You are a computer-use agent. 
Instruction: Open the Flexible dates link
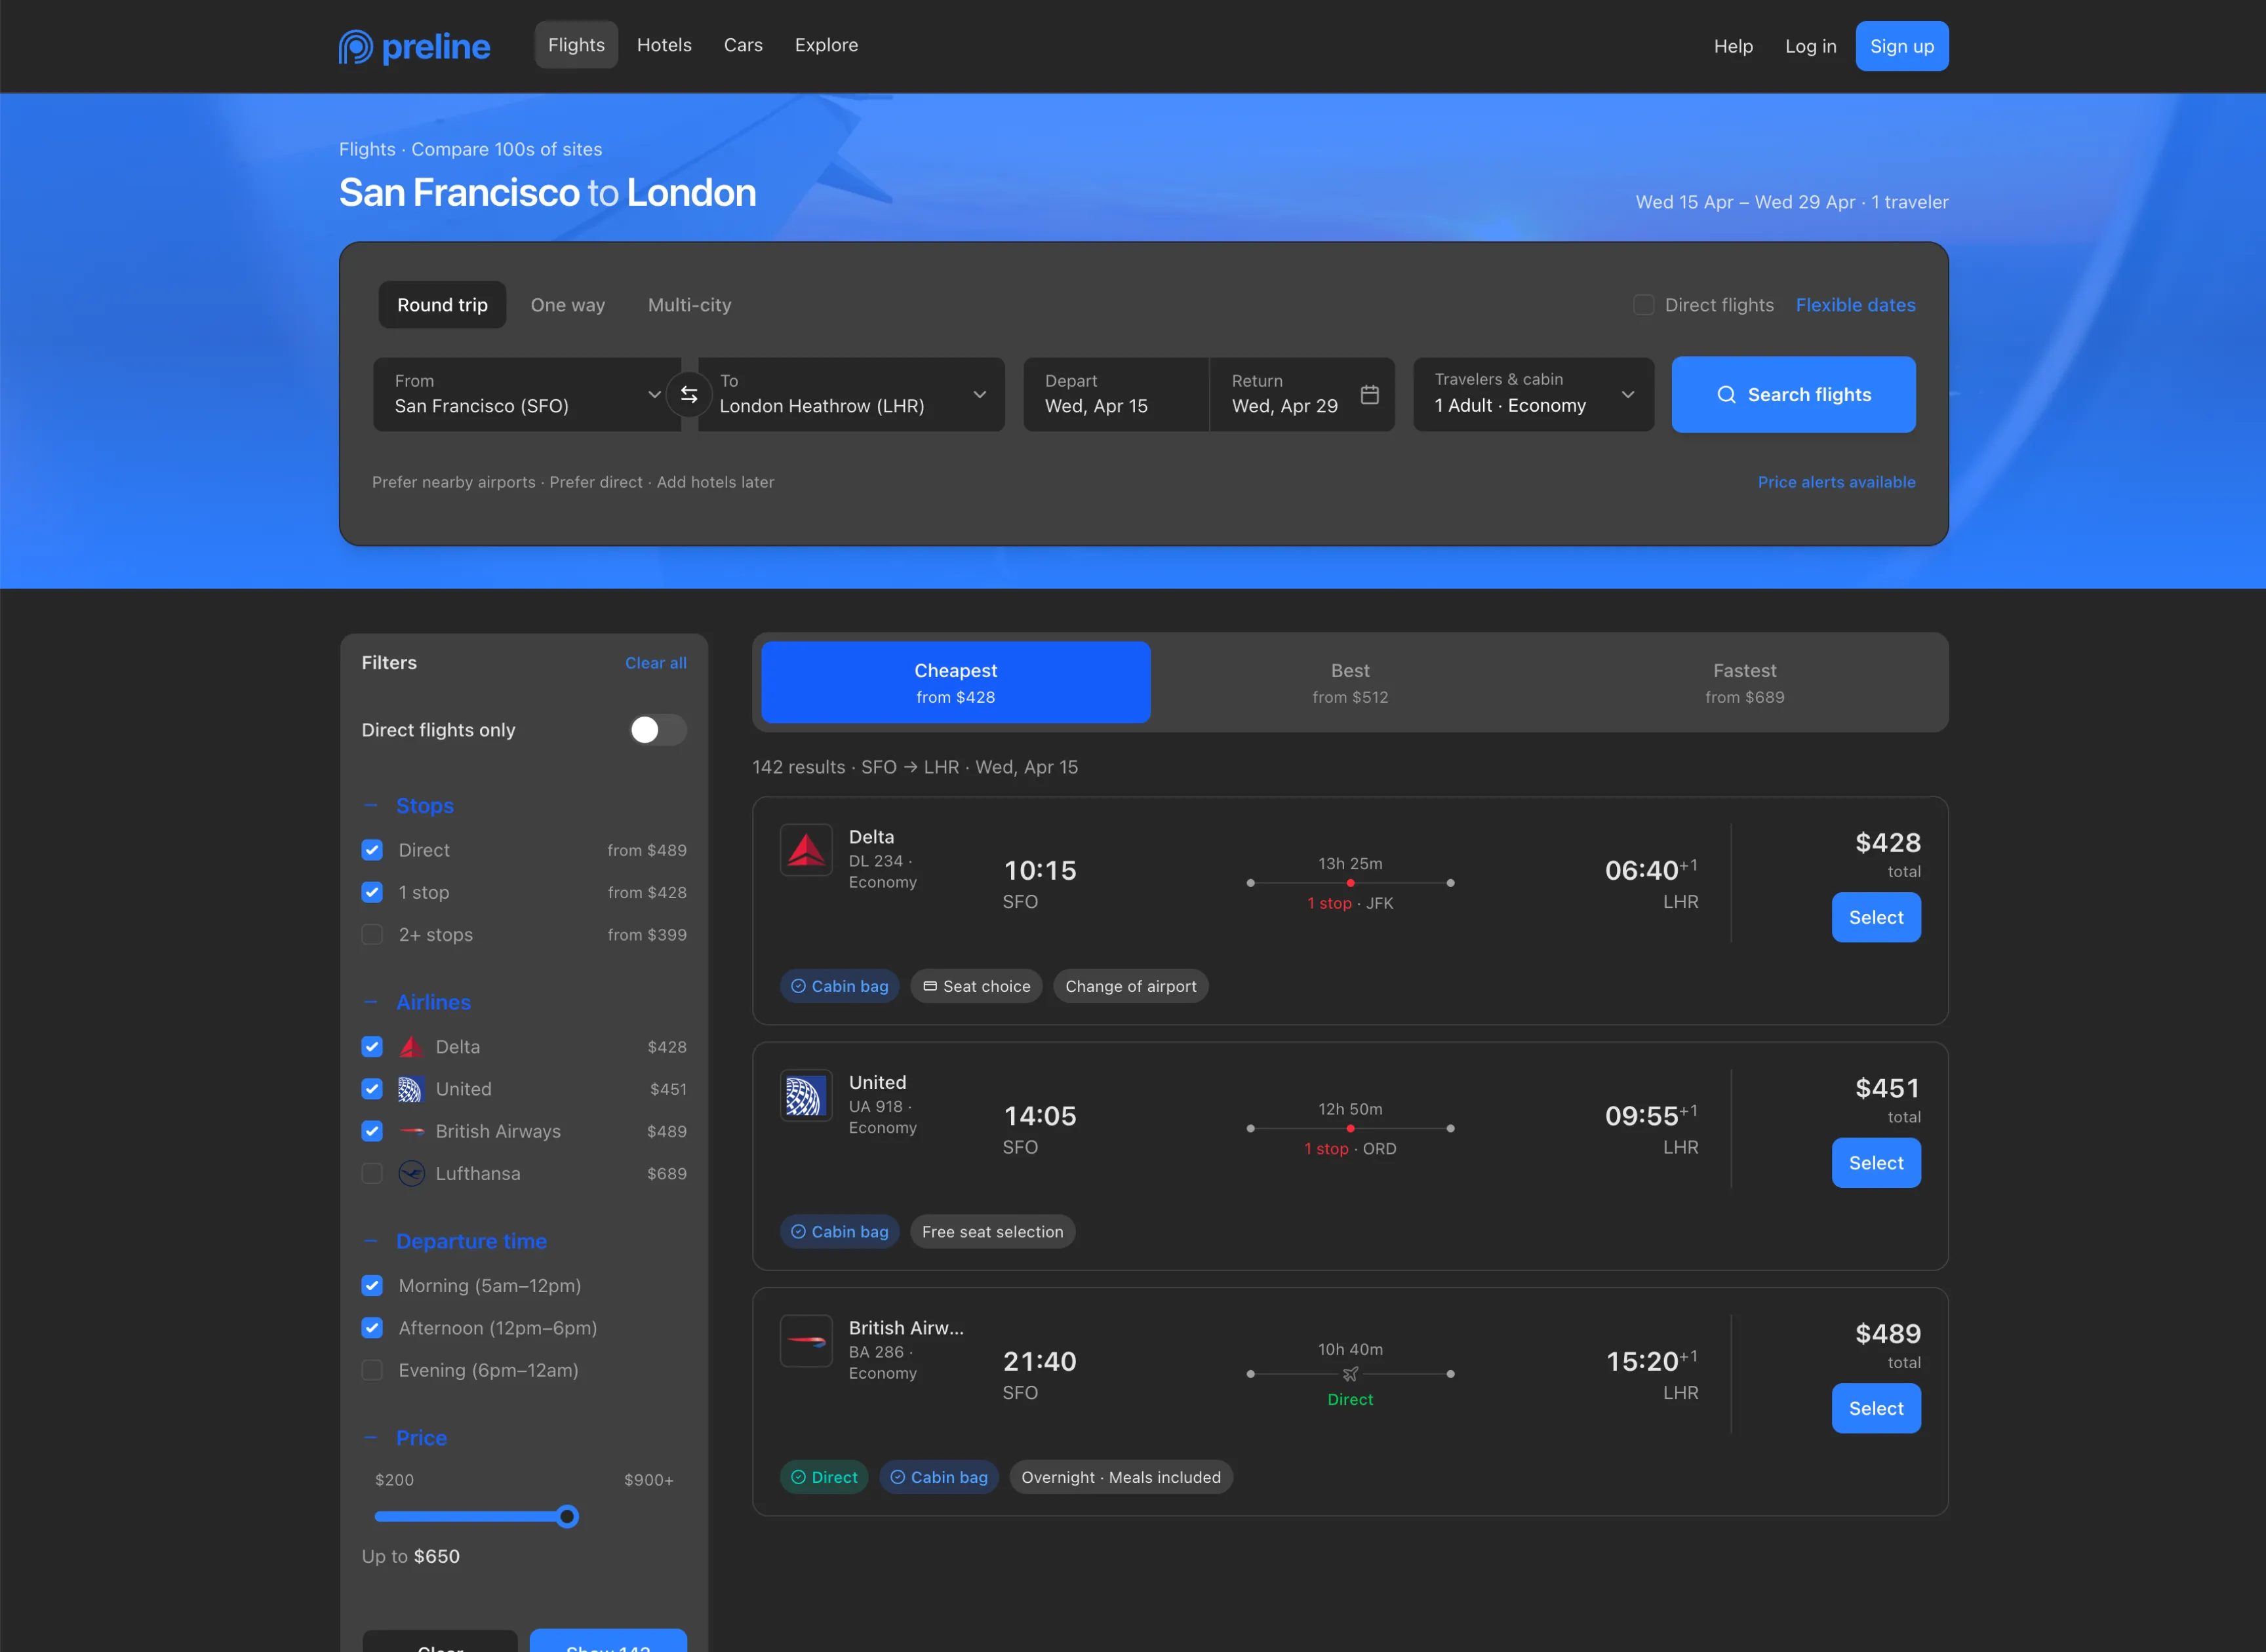click(1856, 305)
